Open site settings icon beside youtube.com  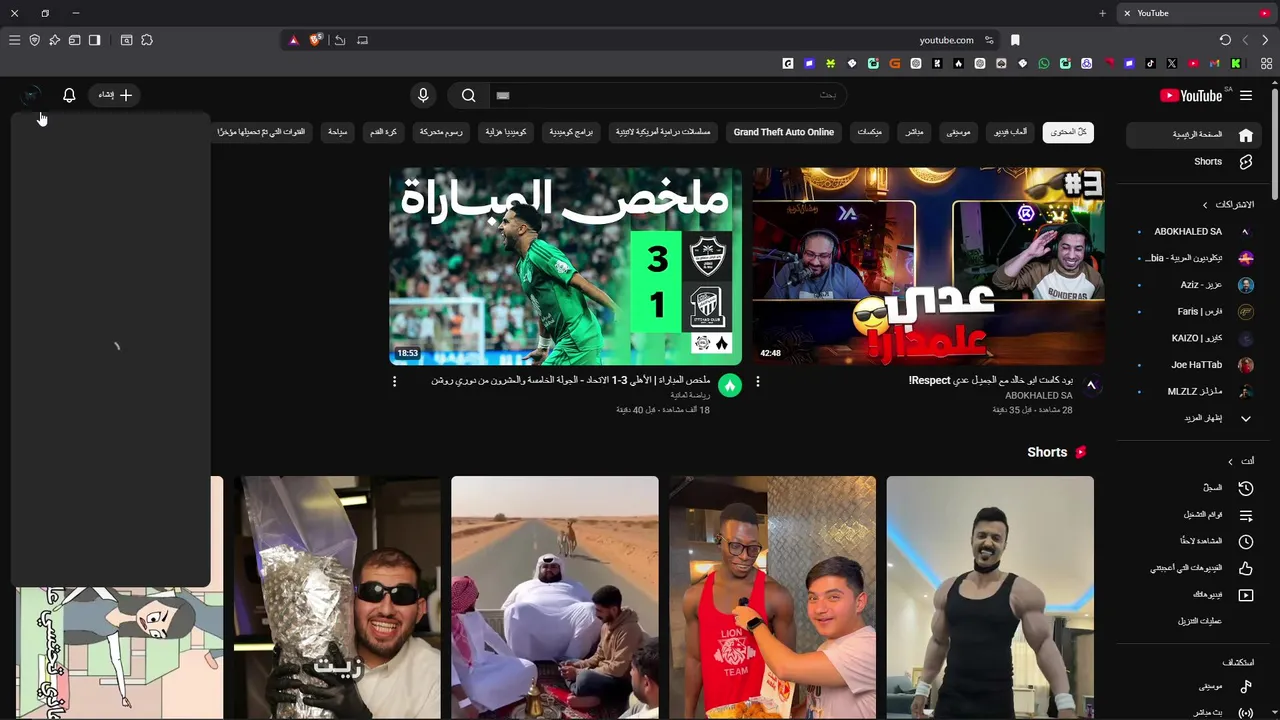coord(989,40)
